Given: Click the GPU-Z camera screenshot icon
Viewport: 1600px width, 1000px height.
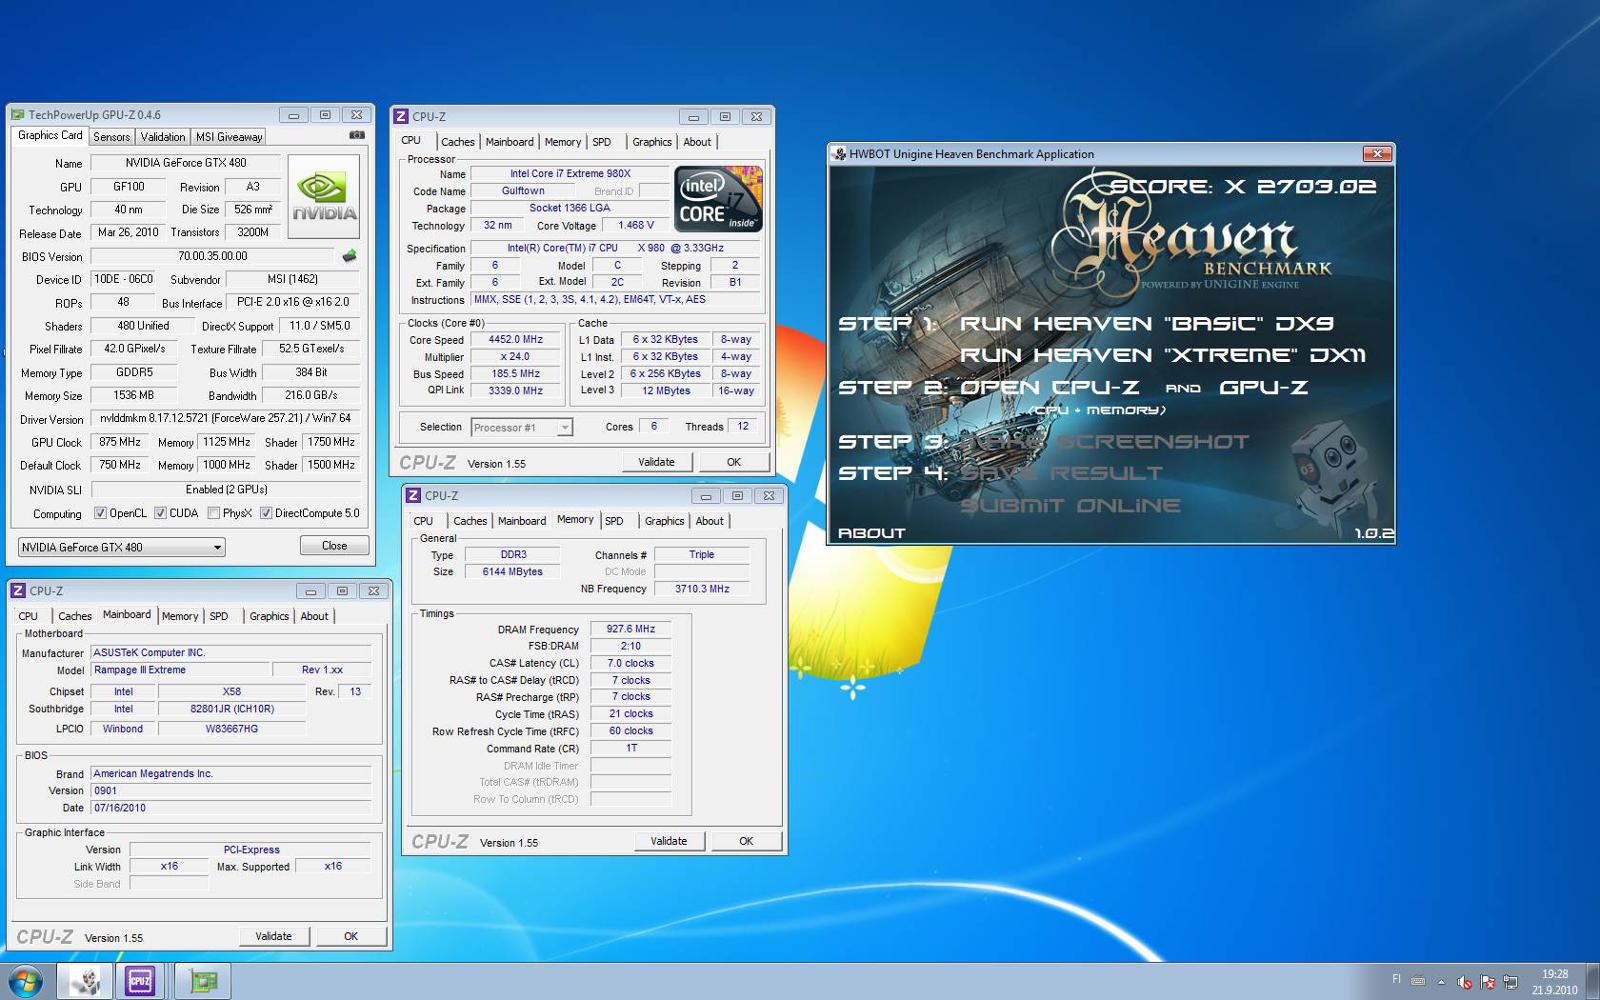Looking at the screenshot, I should pos(357,135).
